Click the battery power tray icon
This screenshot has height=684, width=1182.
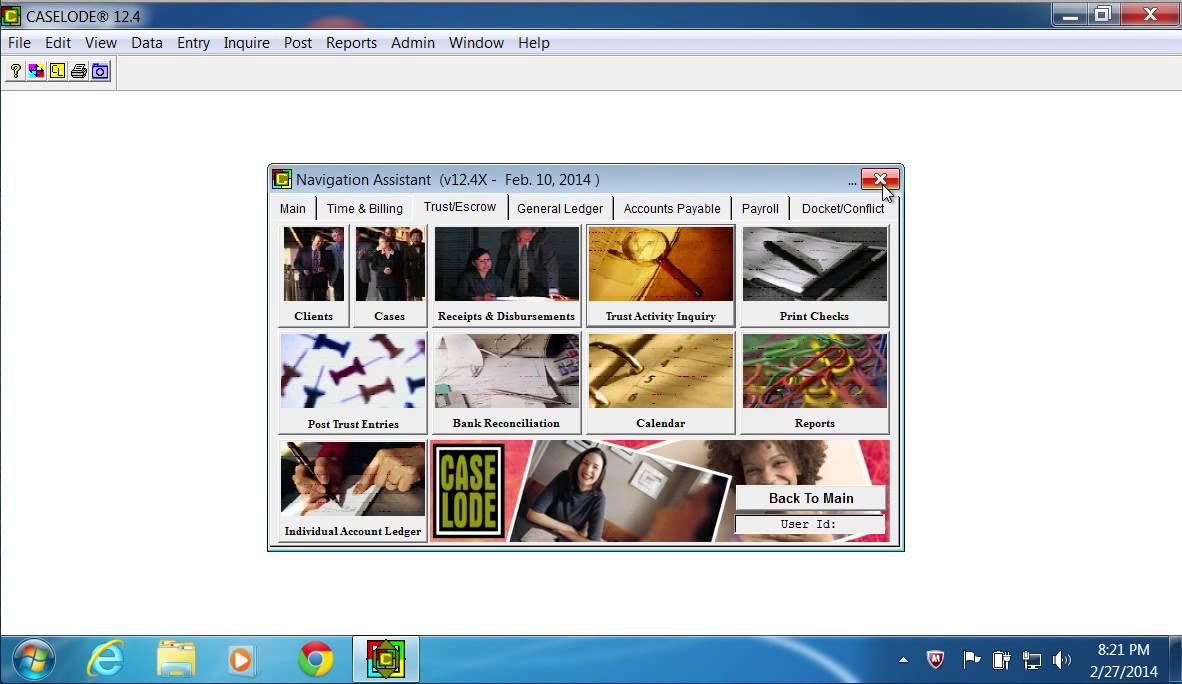point(1001,661)
